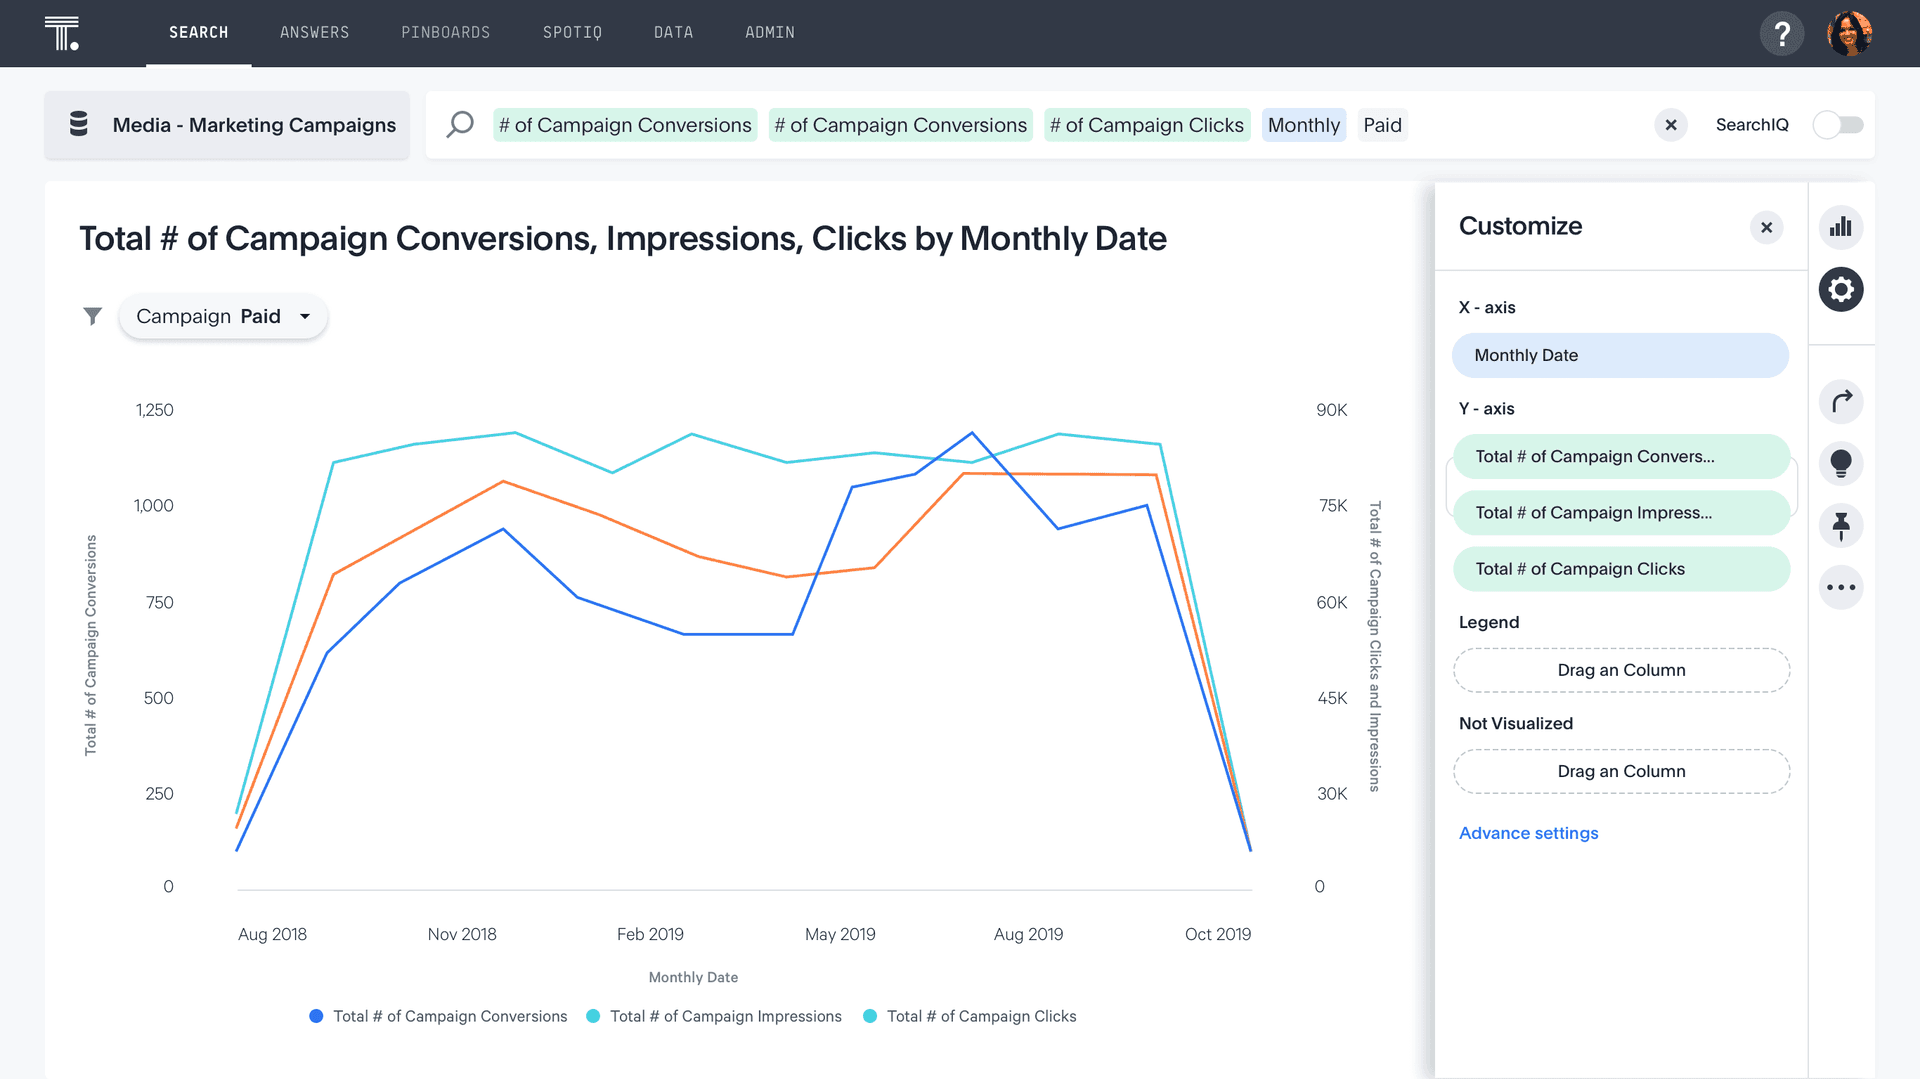
Task: Click the gear settings icon in sidebar
Action: tap(1840, 290)
